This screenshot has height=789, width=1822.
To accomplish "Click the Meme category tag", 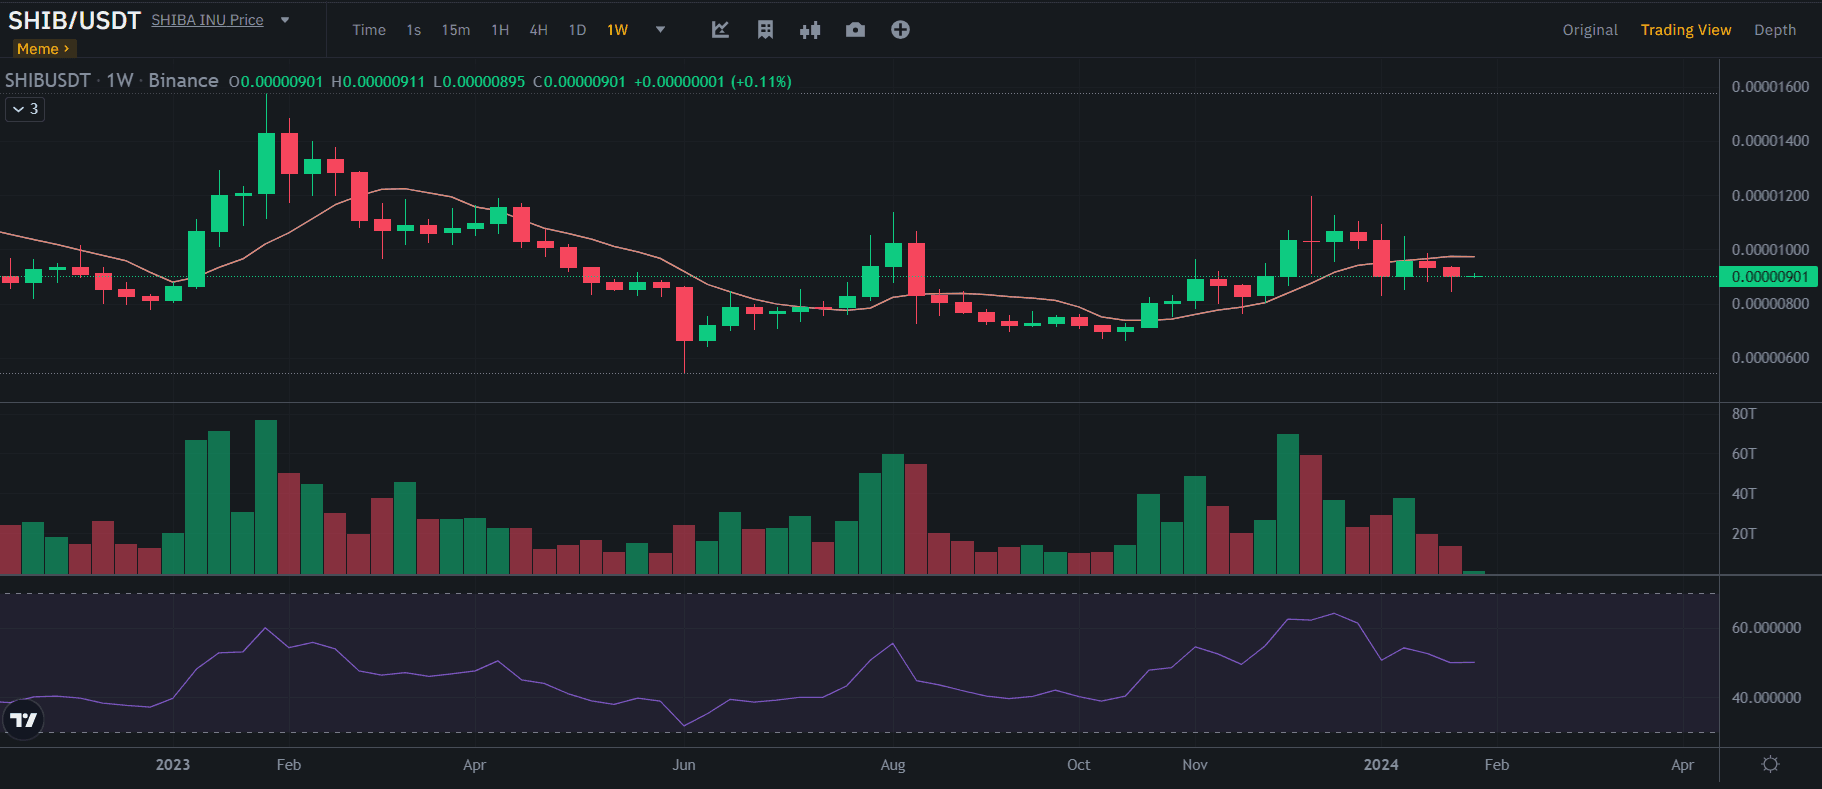I will (43, 49).
